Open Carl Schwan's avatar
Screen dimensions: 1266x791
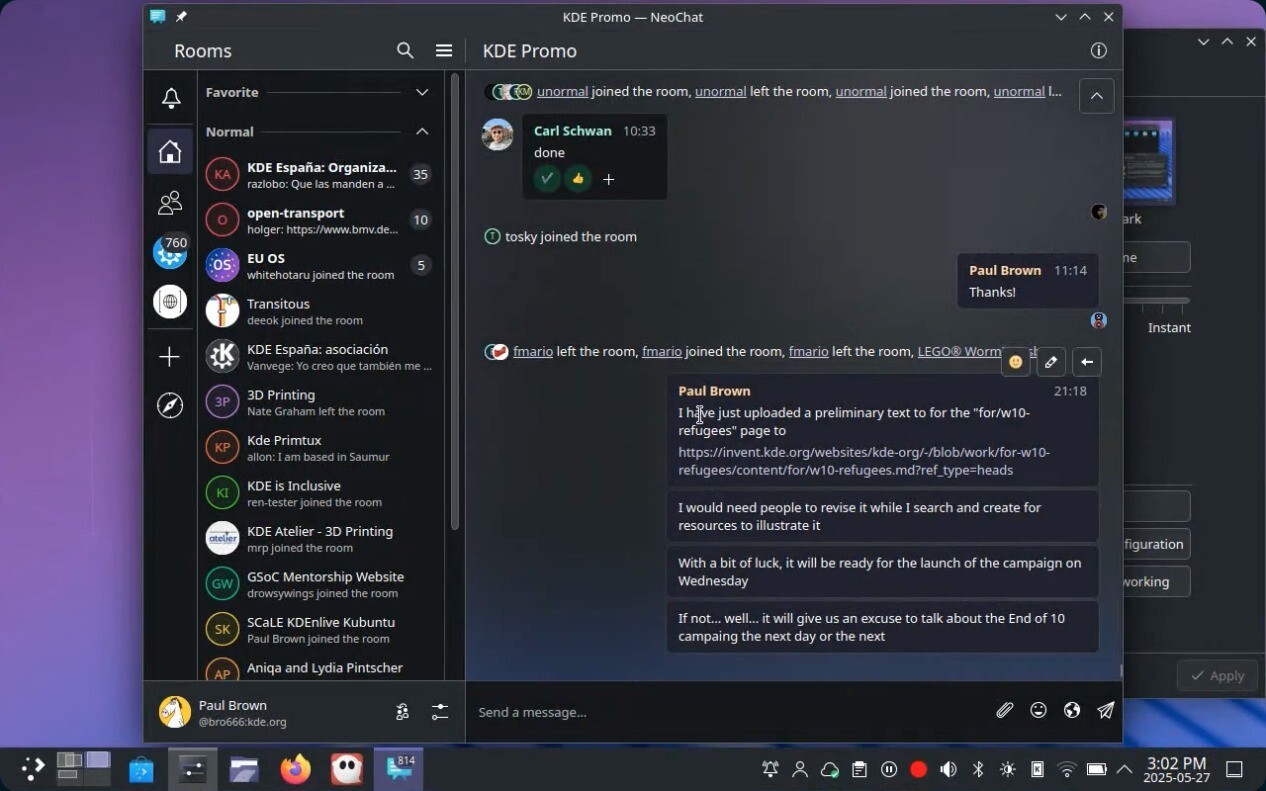click(x=498, y=134)
